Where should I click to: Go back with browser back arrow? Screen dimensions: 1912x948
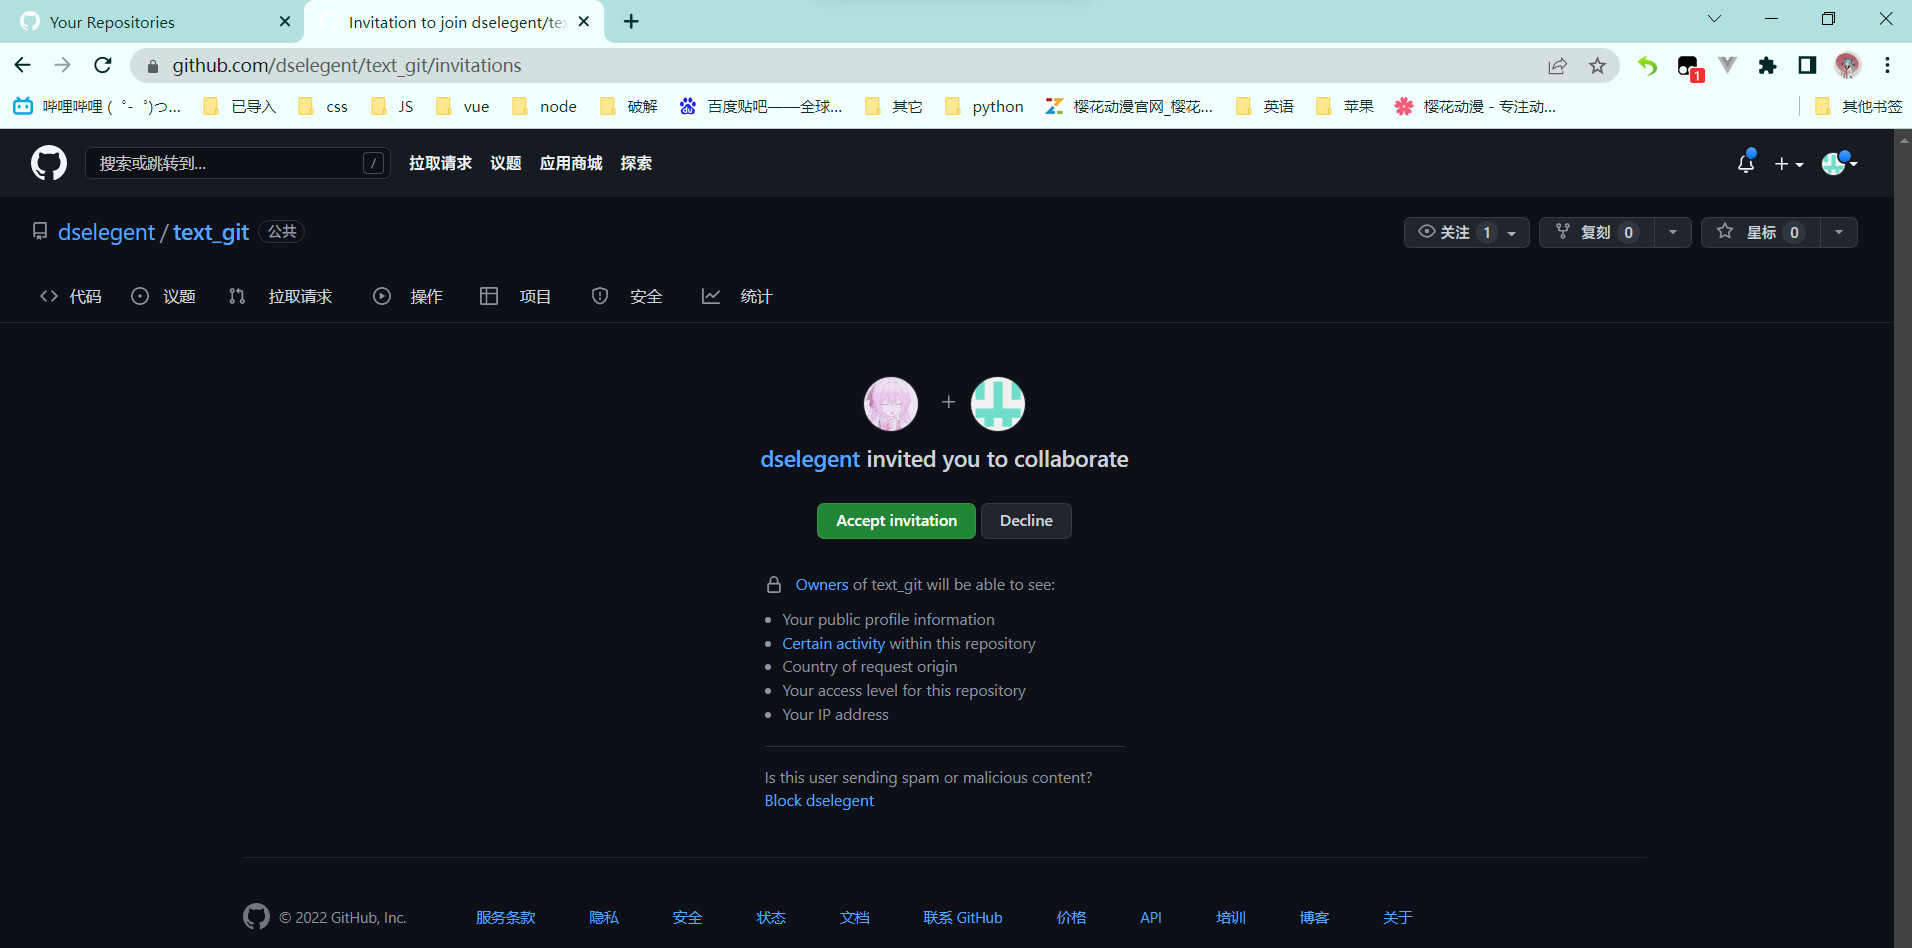click(23, 65)
